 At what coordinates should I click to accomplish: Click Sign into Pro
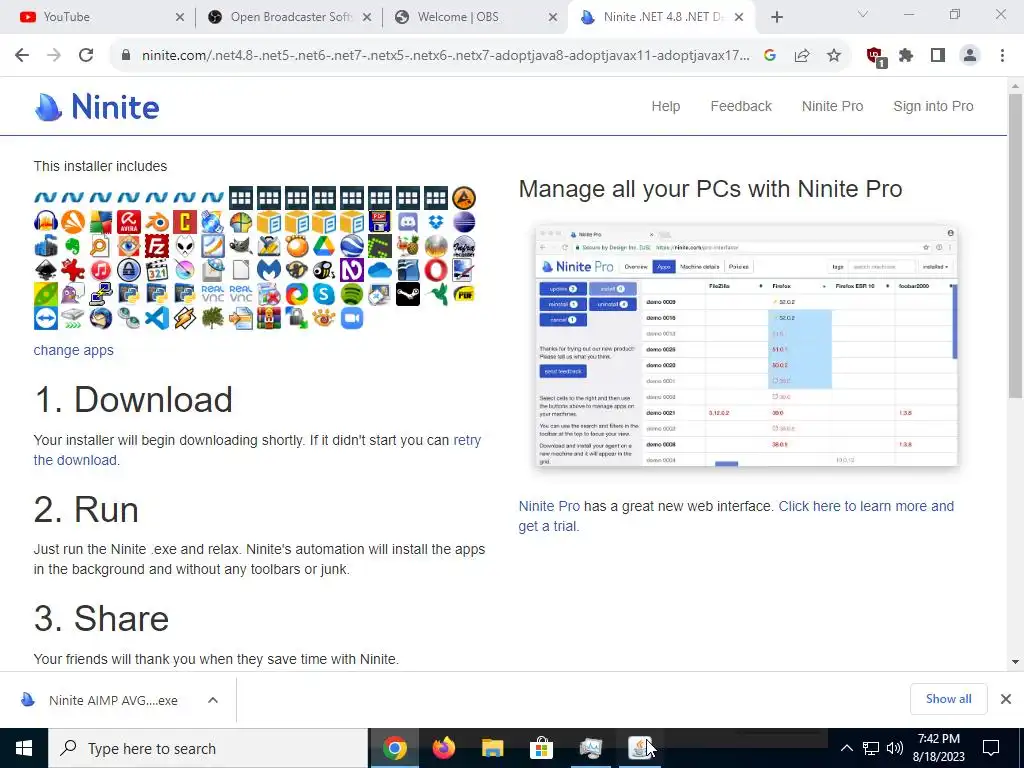pos(933,106)
